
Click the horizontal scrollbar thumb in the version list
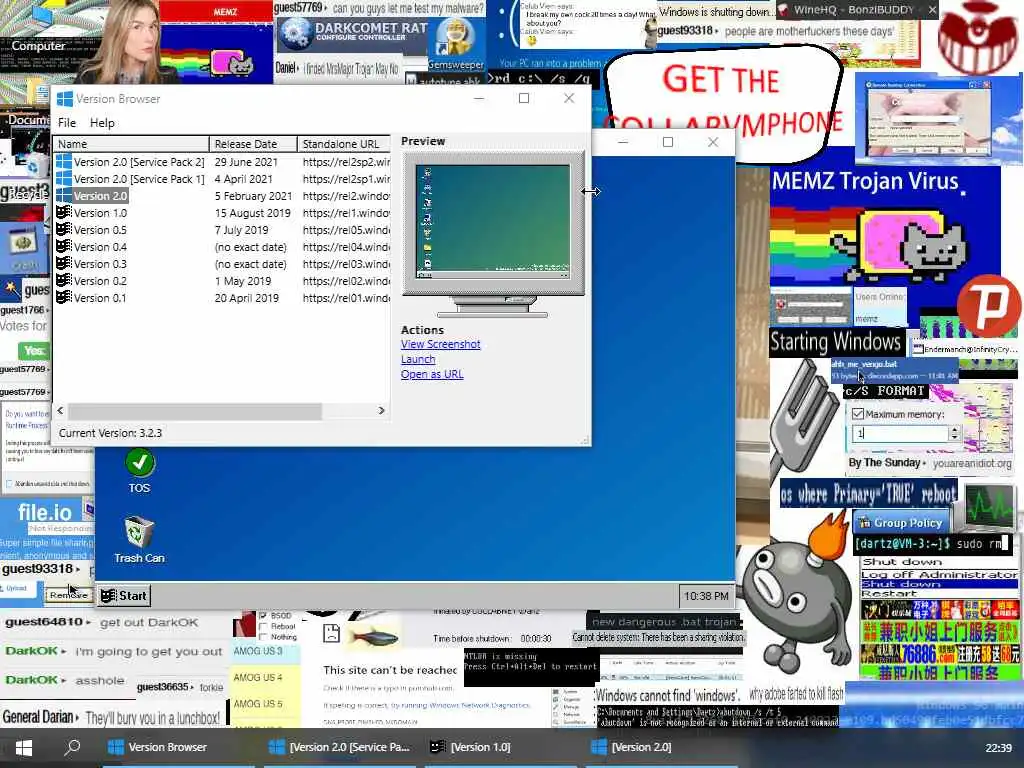195,411
